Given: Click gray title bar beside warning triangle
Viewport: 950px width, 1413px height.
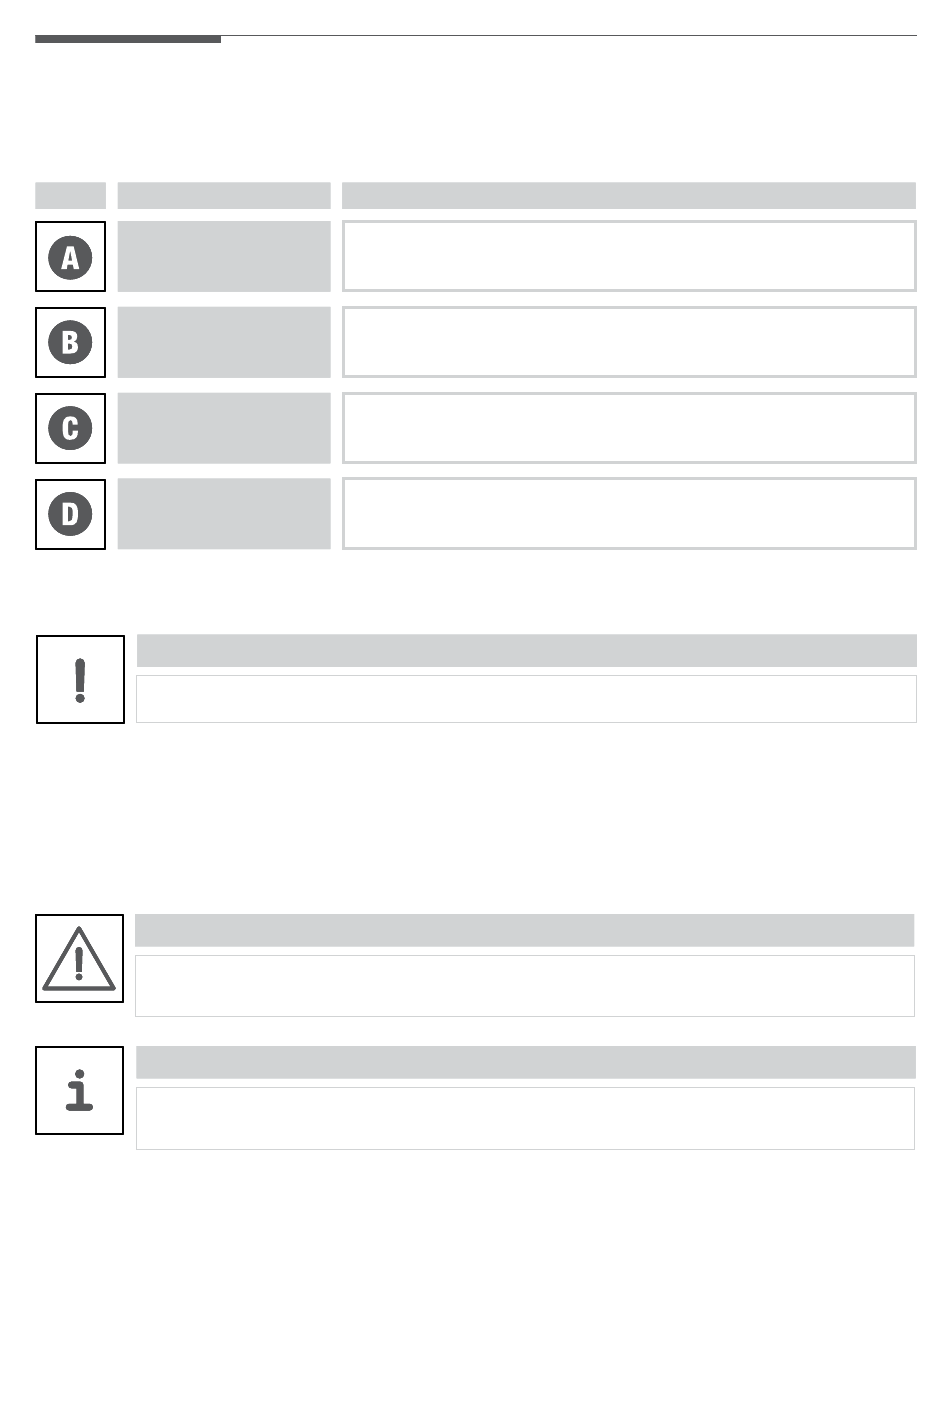Looking at the screenshot, I should point(525,930).
